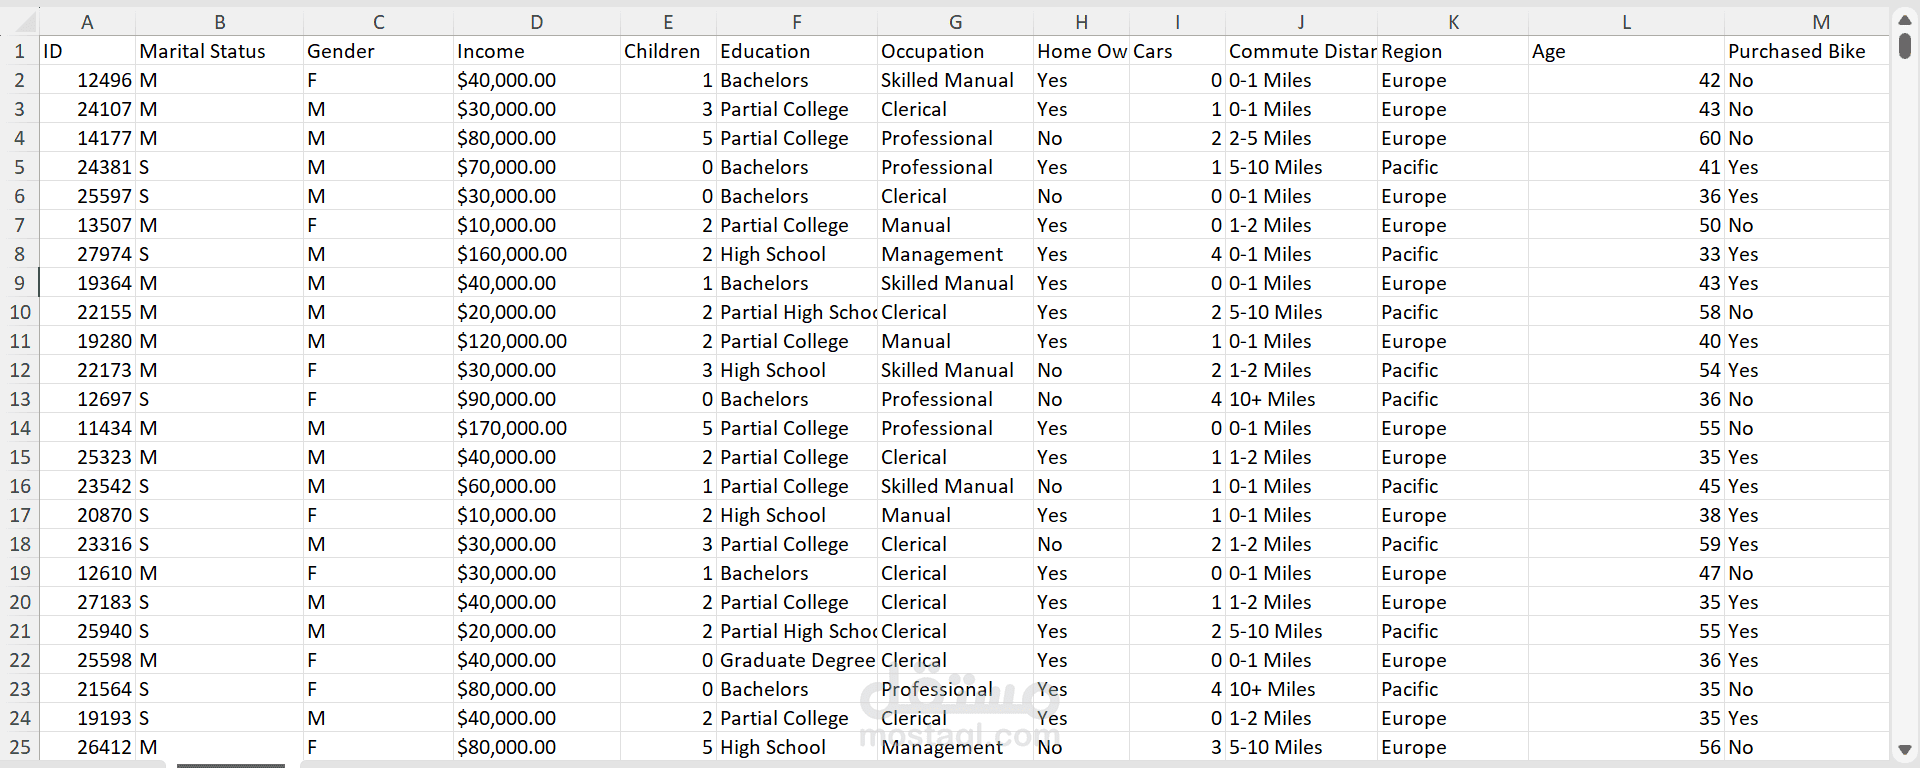The width and height of the screenshot is (1920, 768).
Task: Select column B header
Action: point(219,21)
